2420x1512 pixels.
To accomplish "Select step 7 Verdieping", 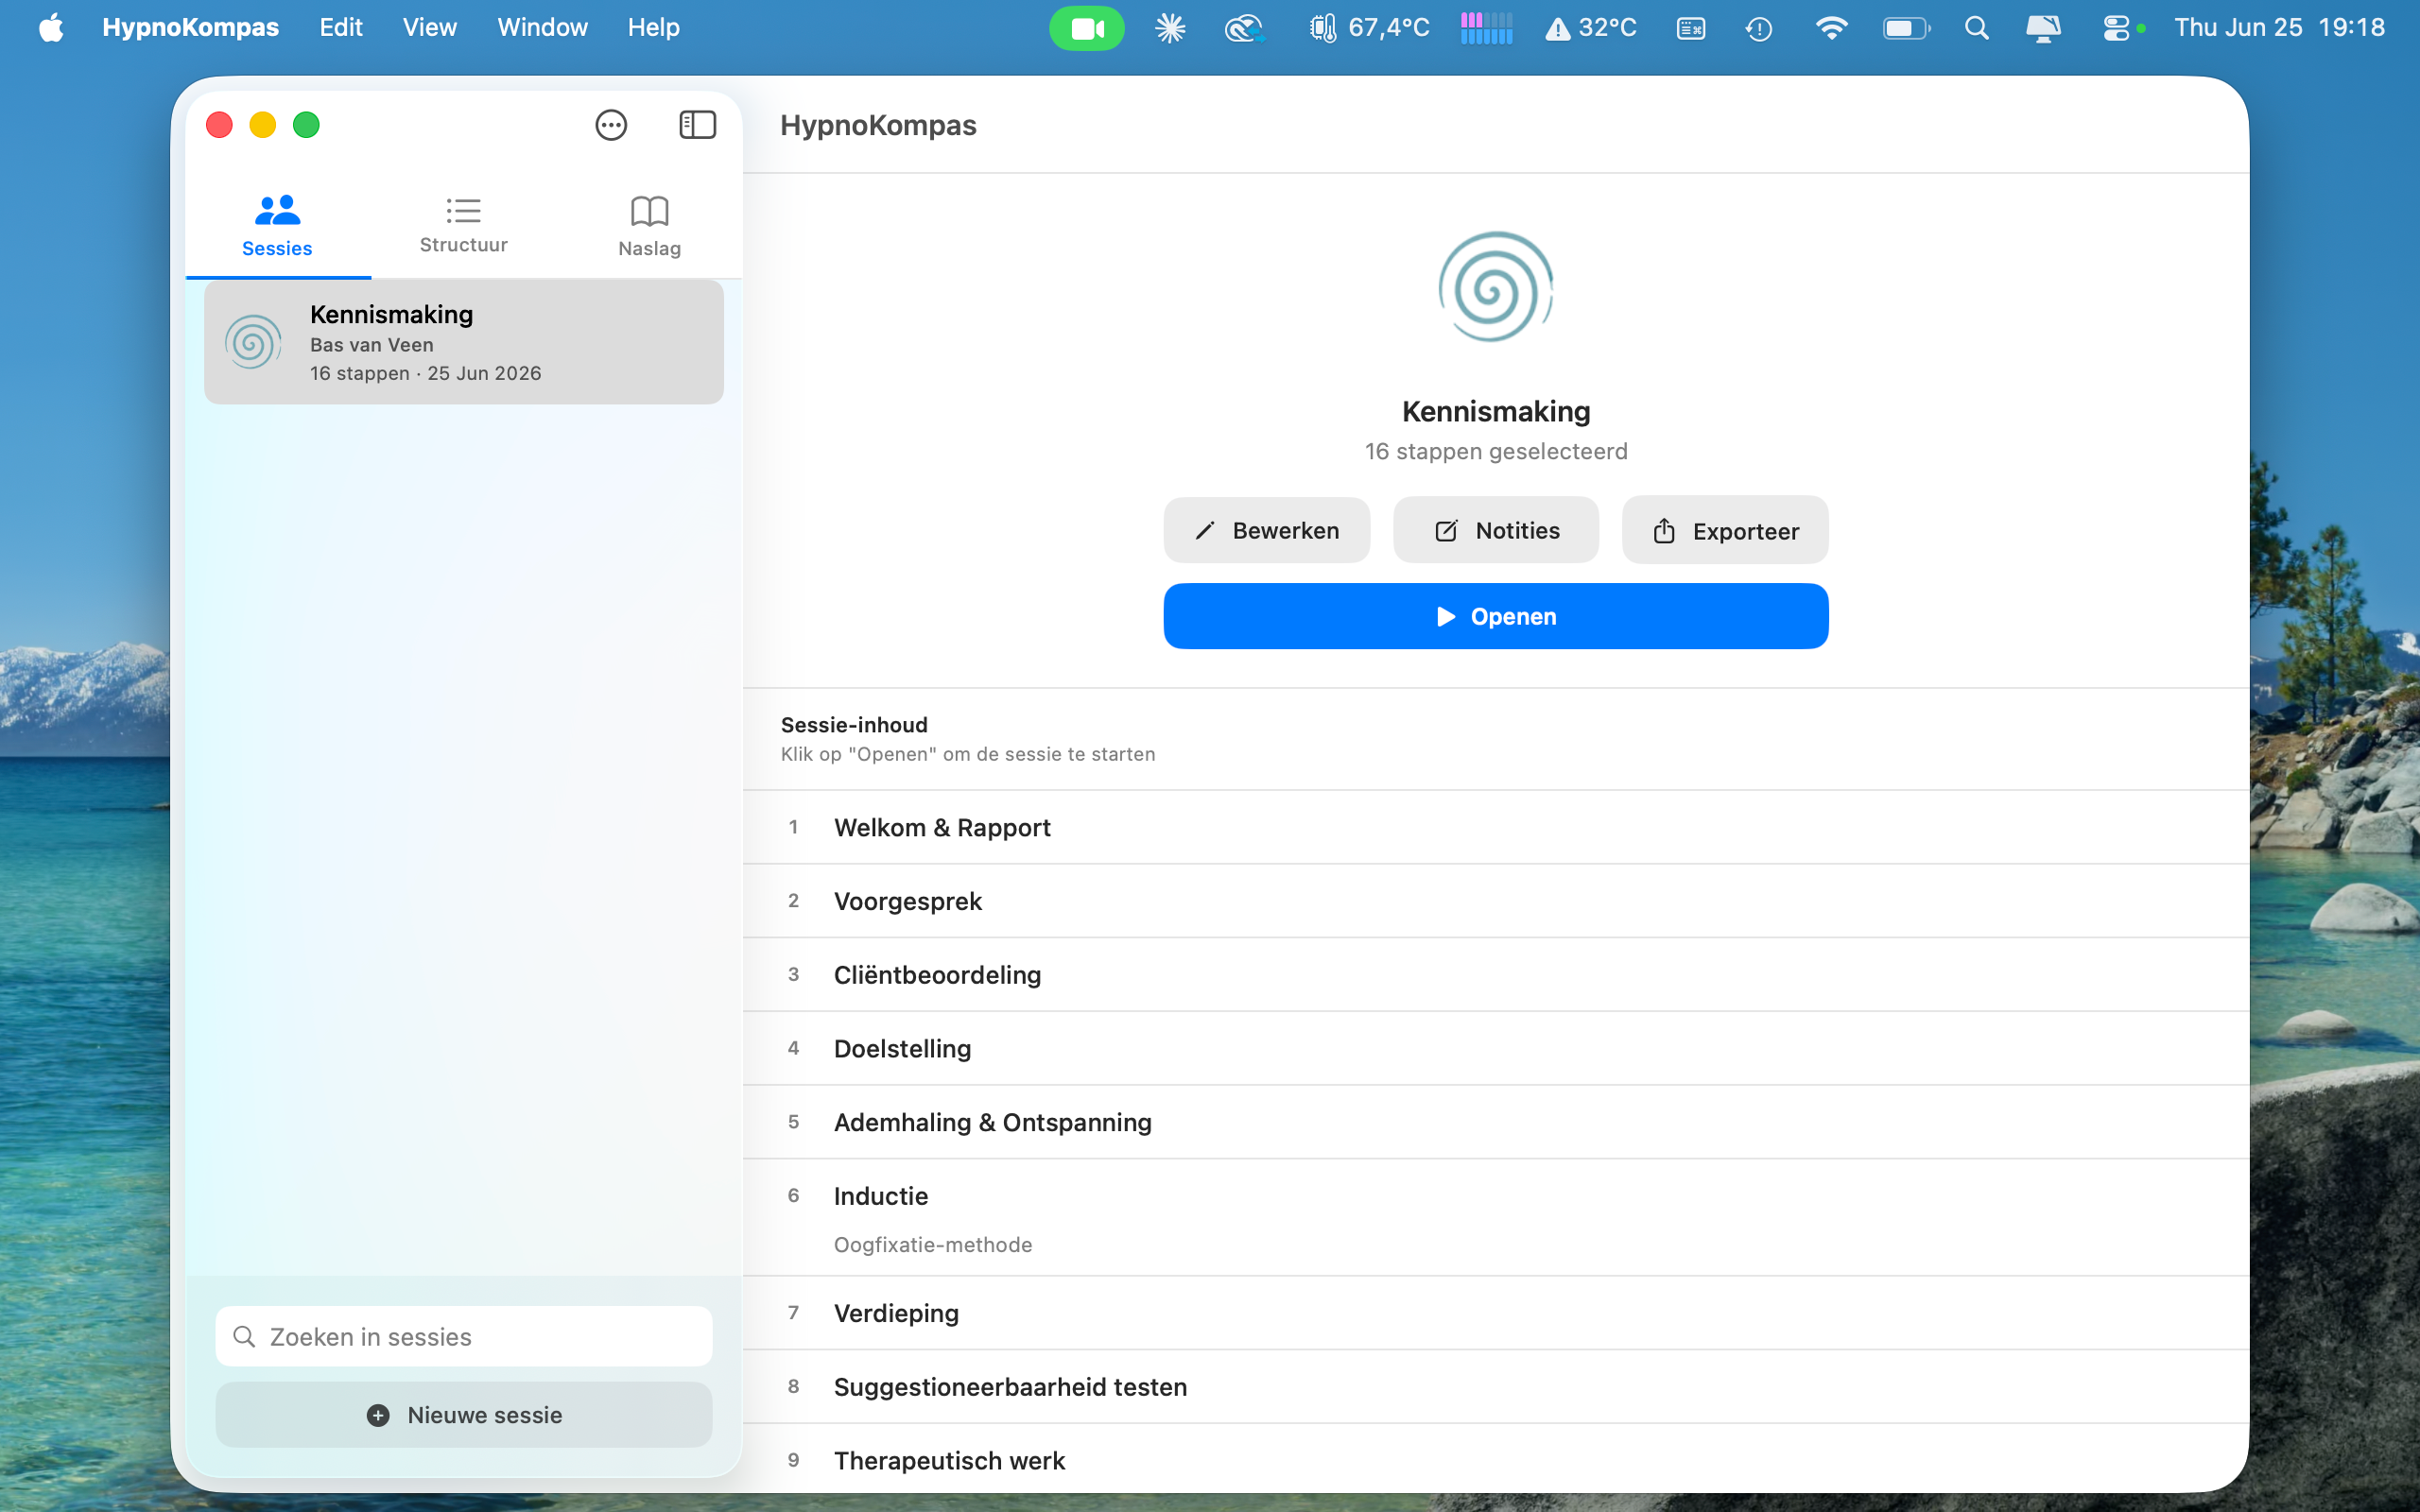I will [x=1496, y=1313].
